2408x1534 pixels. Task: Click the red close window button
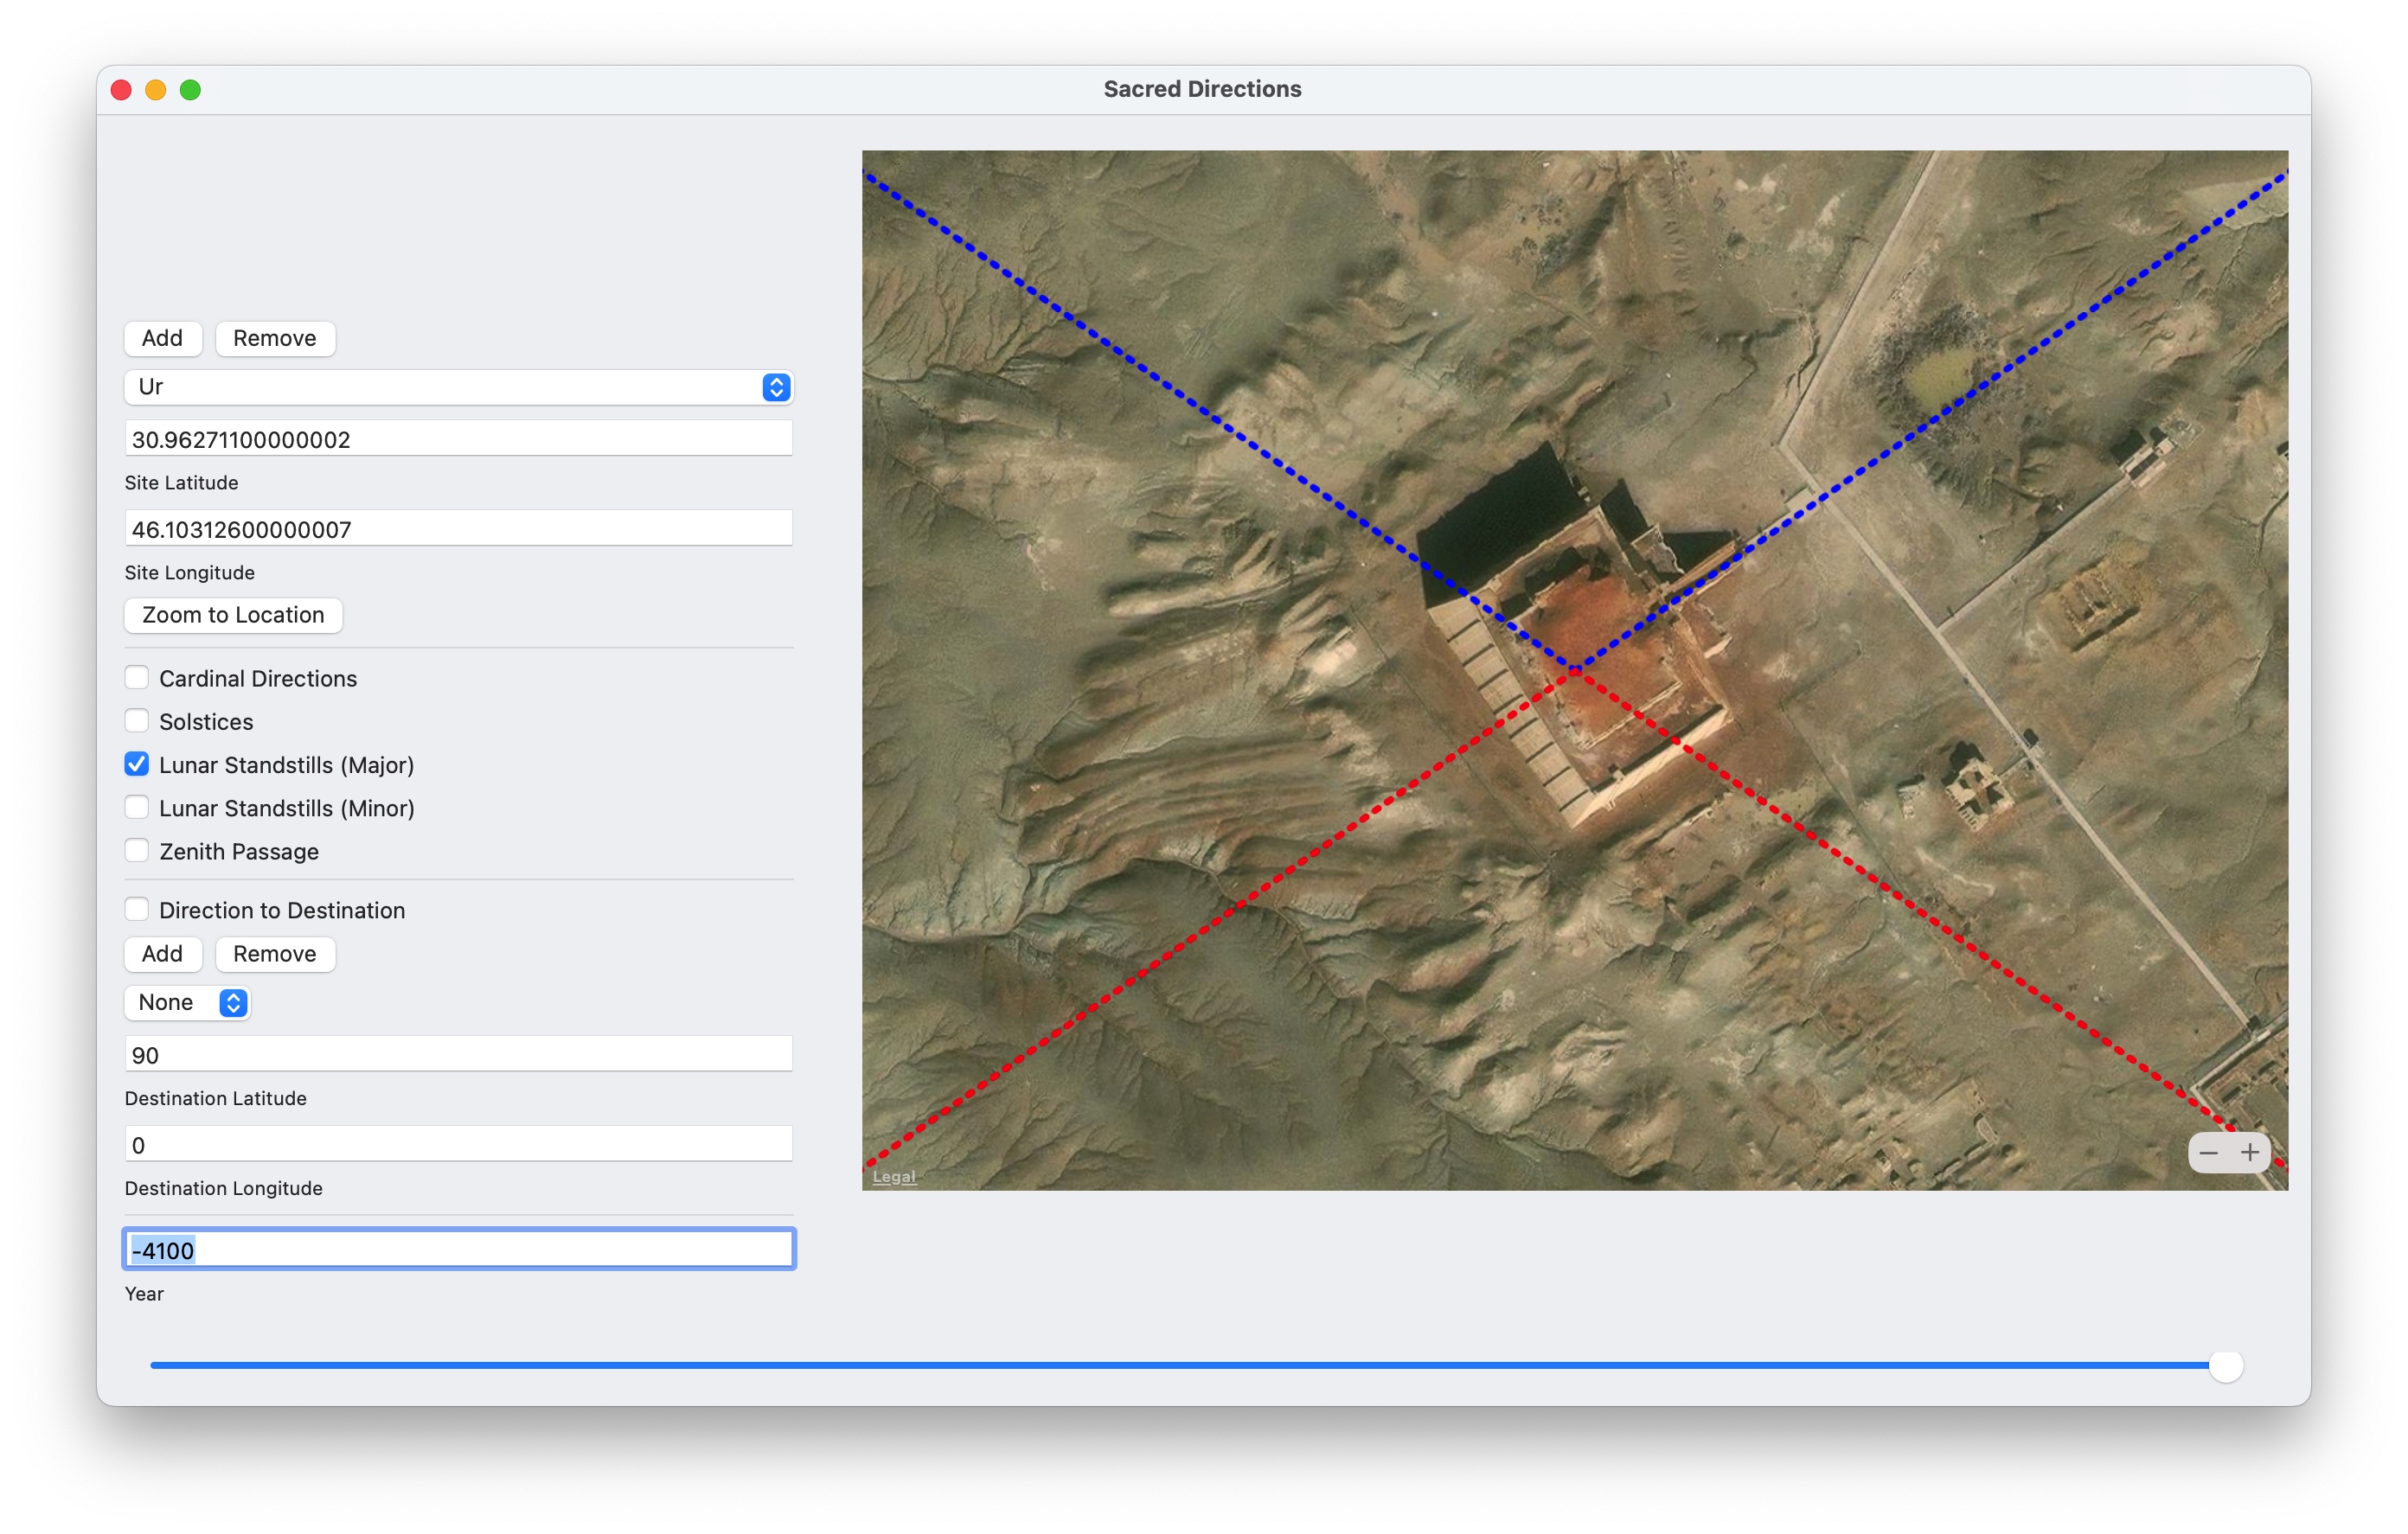(121, 90)
